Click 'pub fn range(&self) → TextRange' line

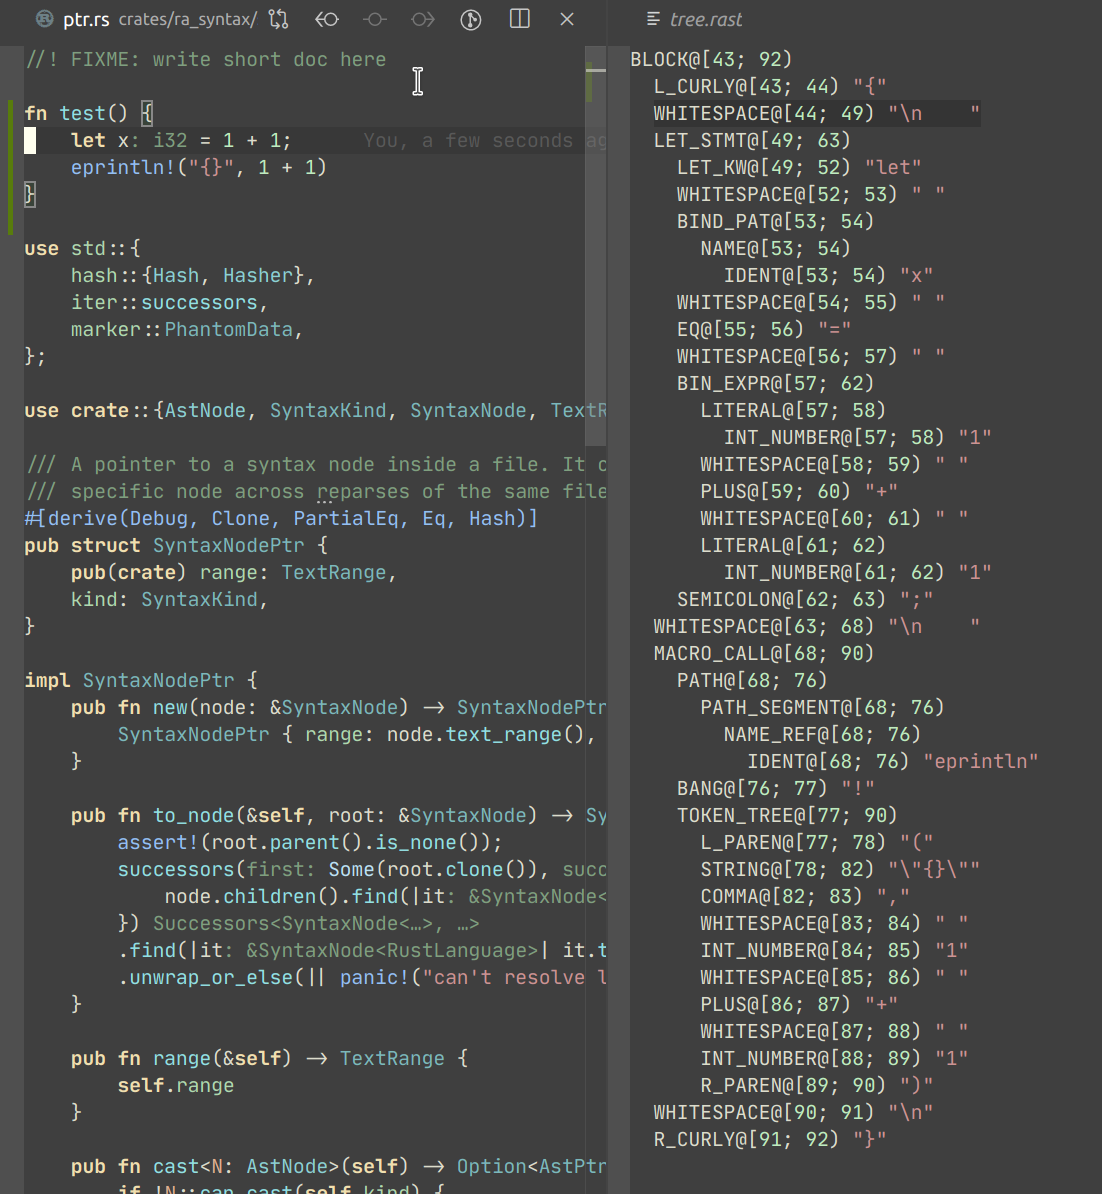270,1058
